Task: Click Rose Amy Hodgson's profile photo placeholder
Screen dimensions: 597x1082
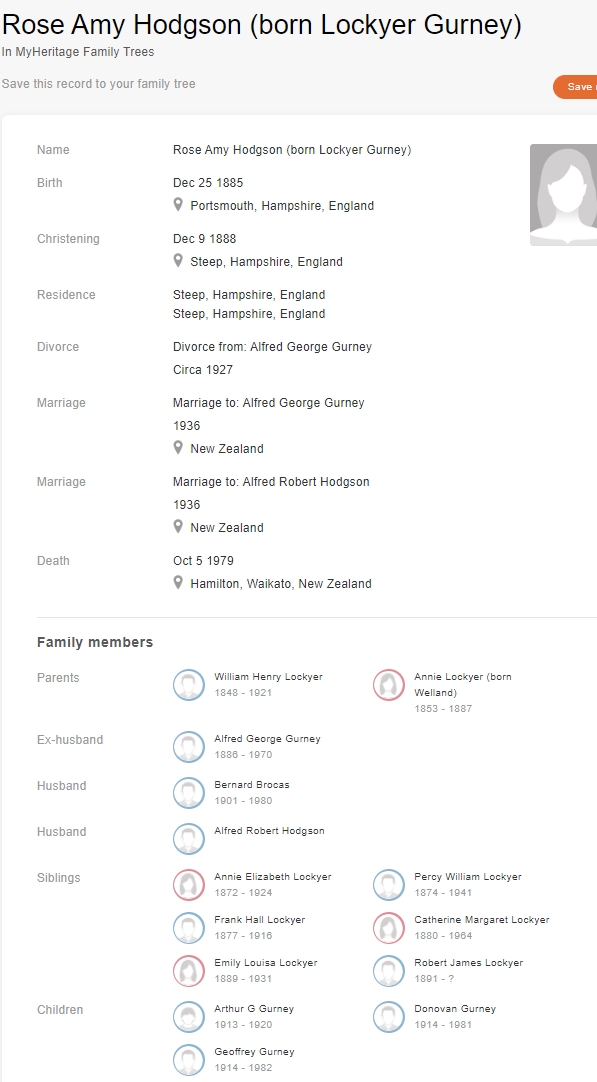Action: (x=564, y=195)
